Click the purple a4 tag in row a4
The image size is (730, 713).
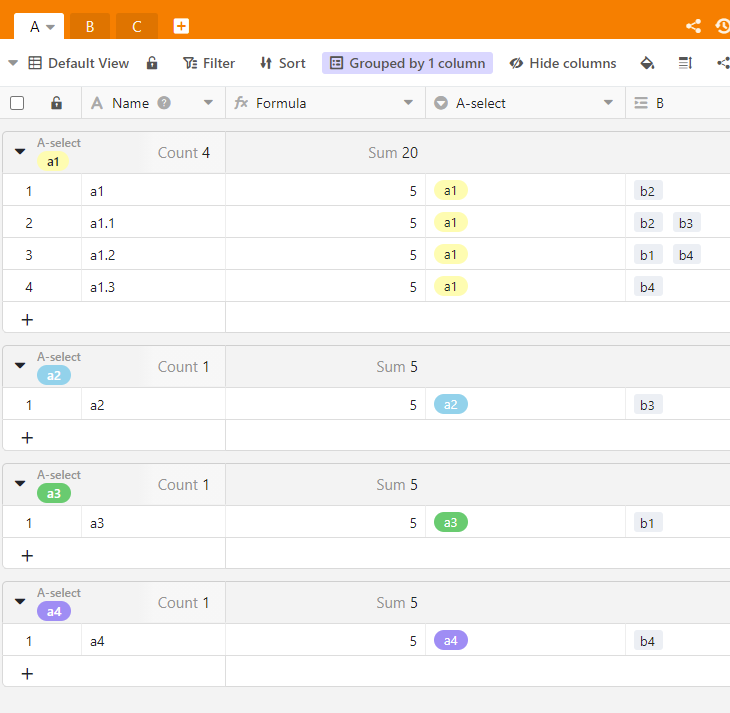click(x=450, y=640)
